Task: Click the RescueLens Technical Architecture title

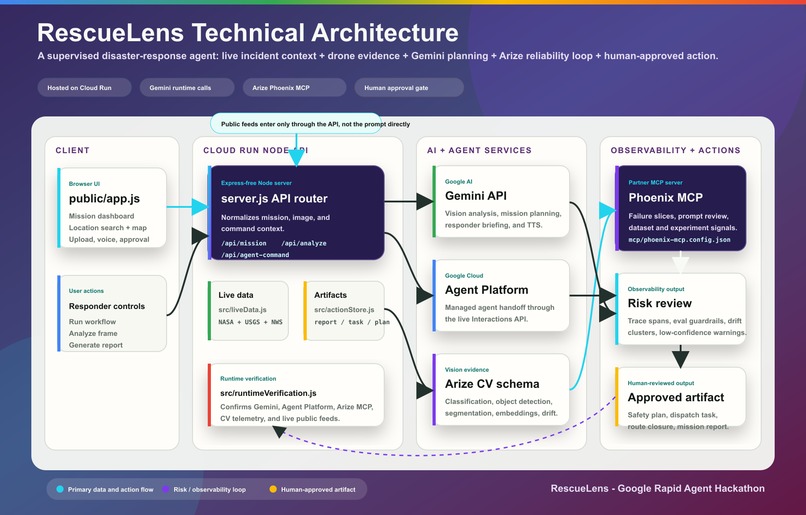Action: [248, 33]
